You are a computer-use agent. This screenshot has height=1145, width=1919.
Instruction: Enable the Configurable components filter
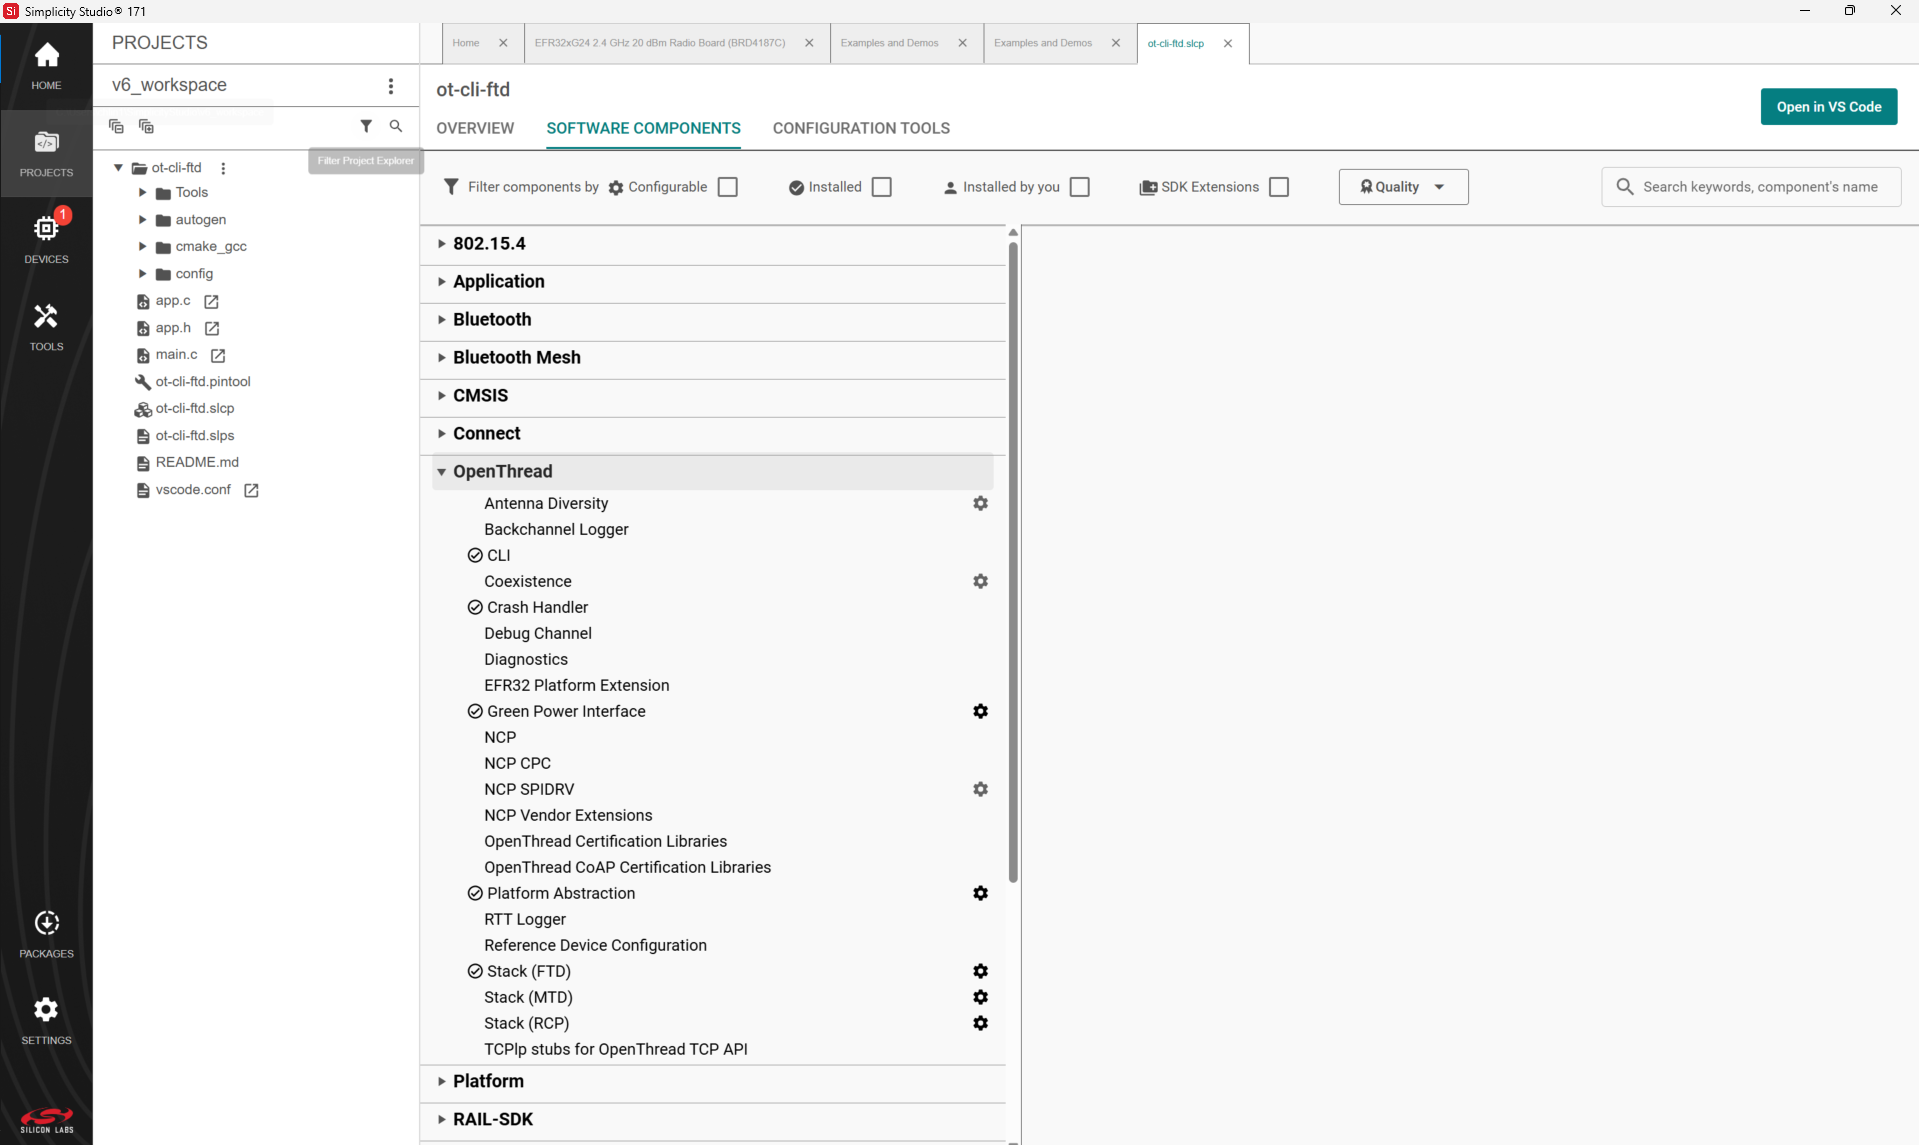coord(727,186)
